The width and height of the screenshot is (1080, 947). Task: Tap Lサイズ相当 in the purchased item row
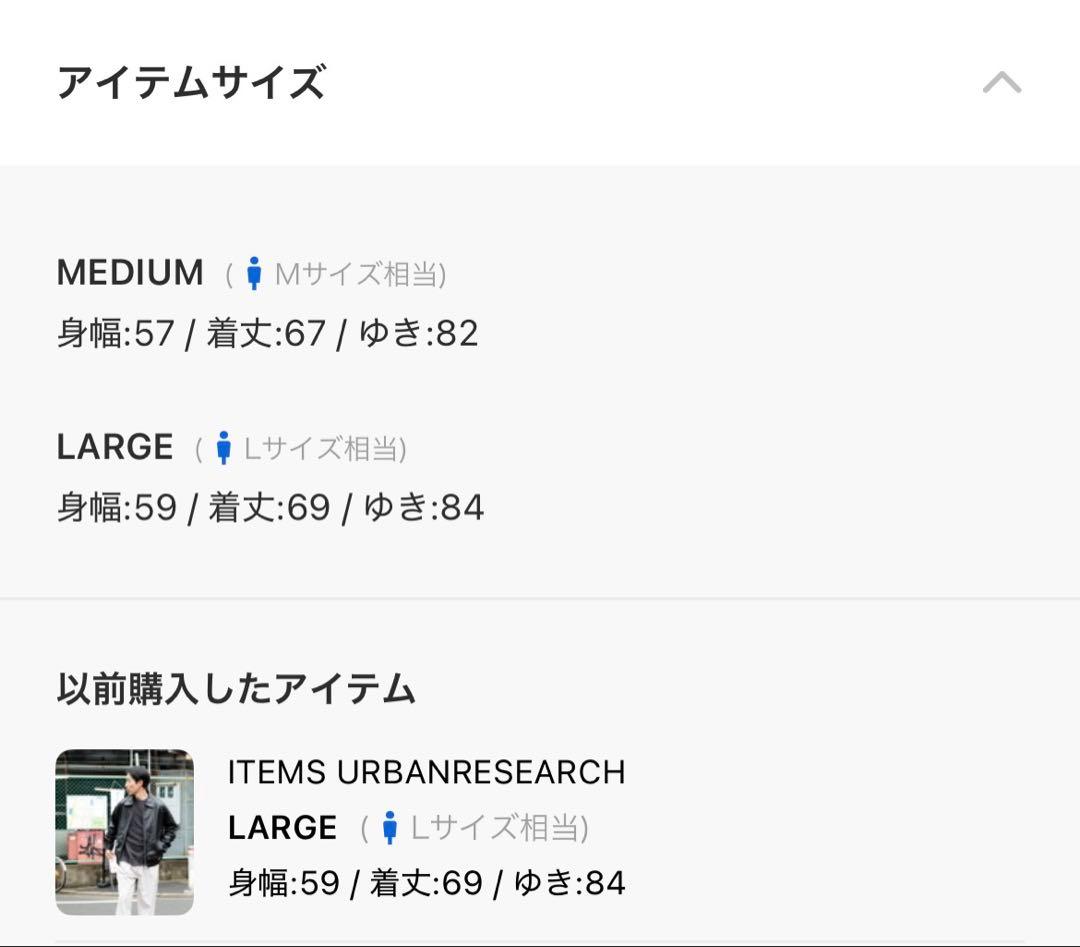point(495,828)
